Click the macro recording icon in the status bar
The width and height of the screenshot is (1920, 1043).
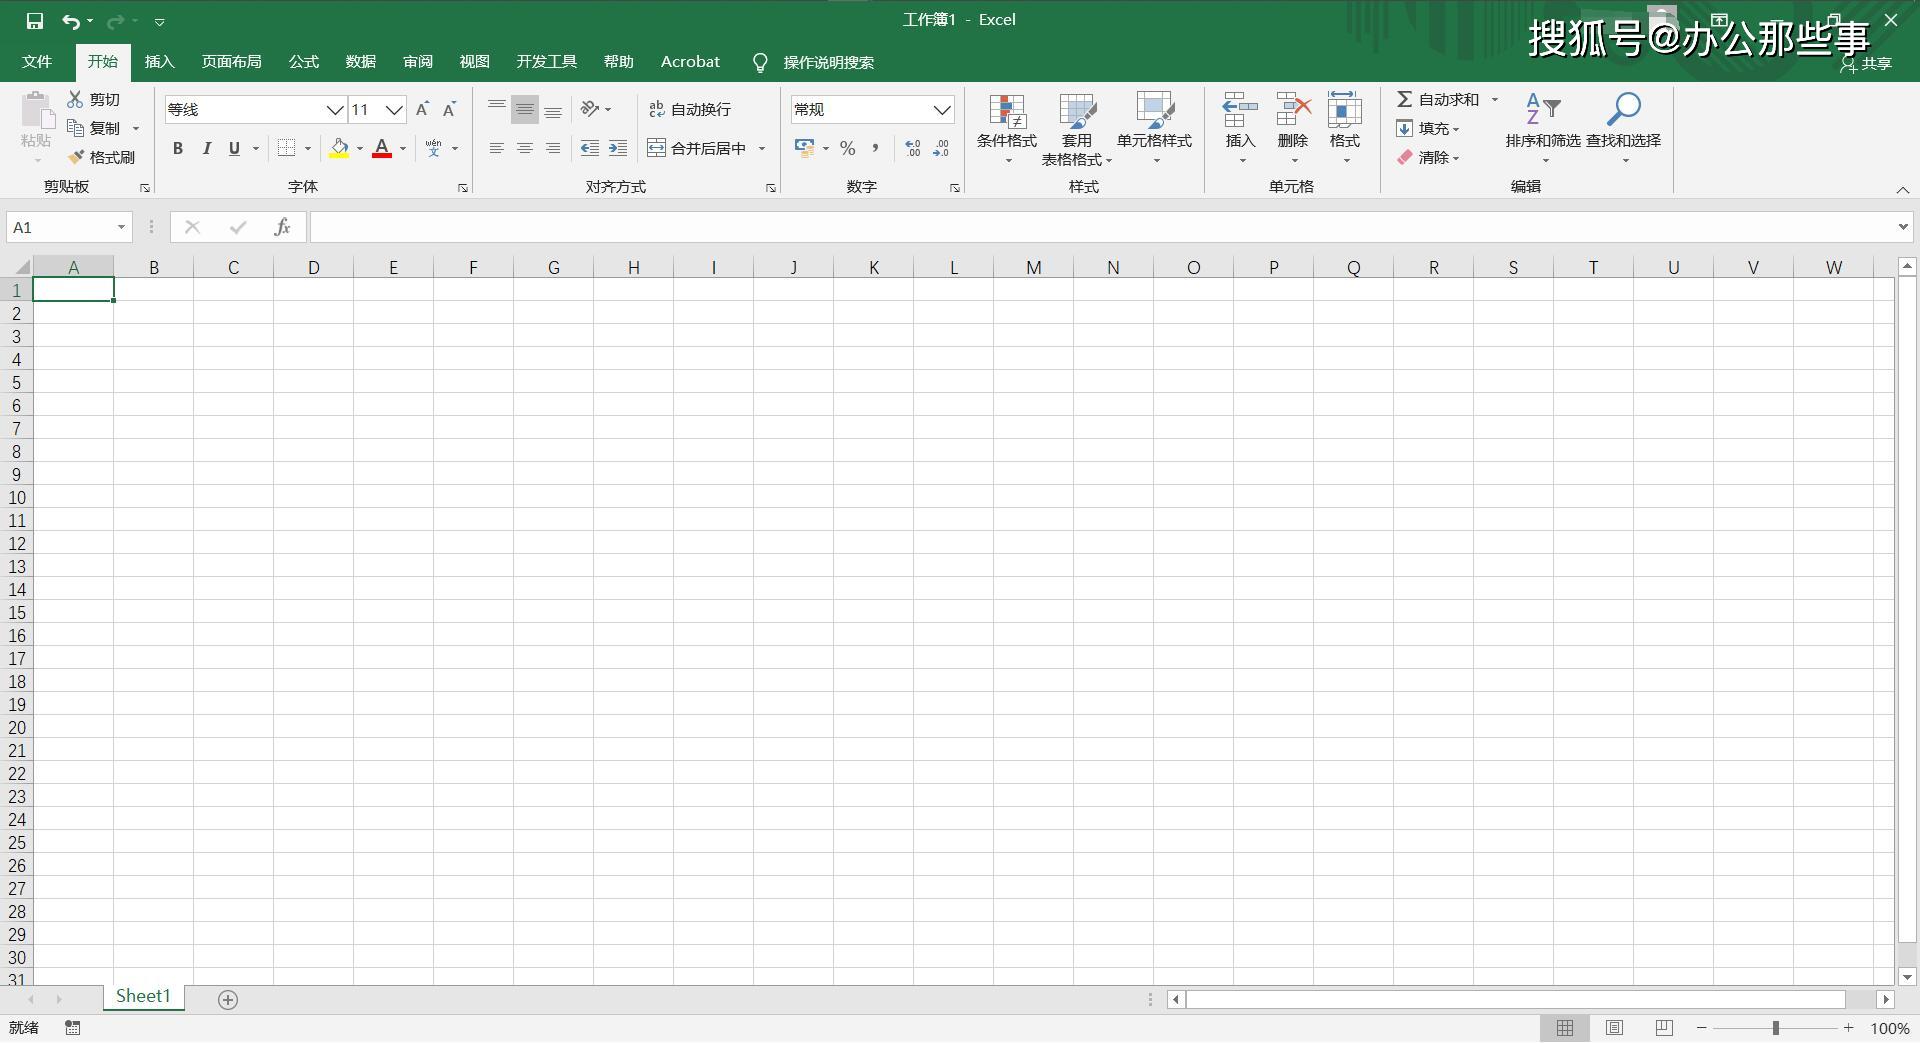[x=73, y=1028]
